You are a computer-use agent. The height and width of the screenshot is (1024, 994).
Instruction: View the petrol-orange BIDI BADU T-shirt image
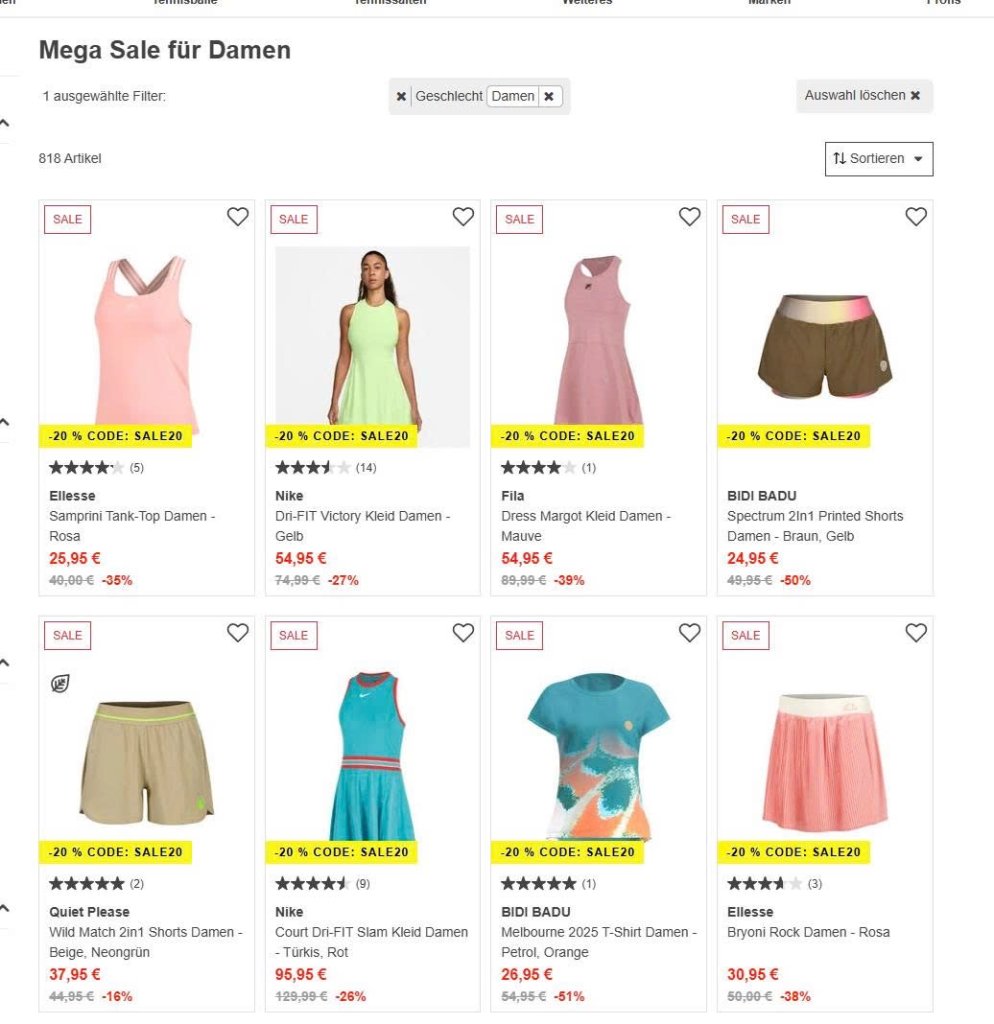coord(598,756)
